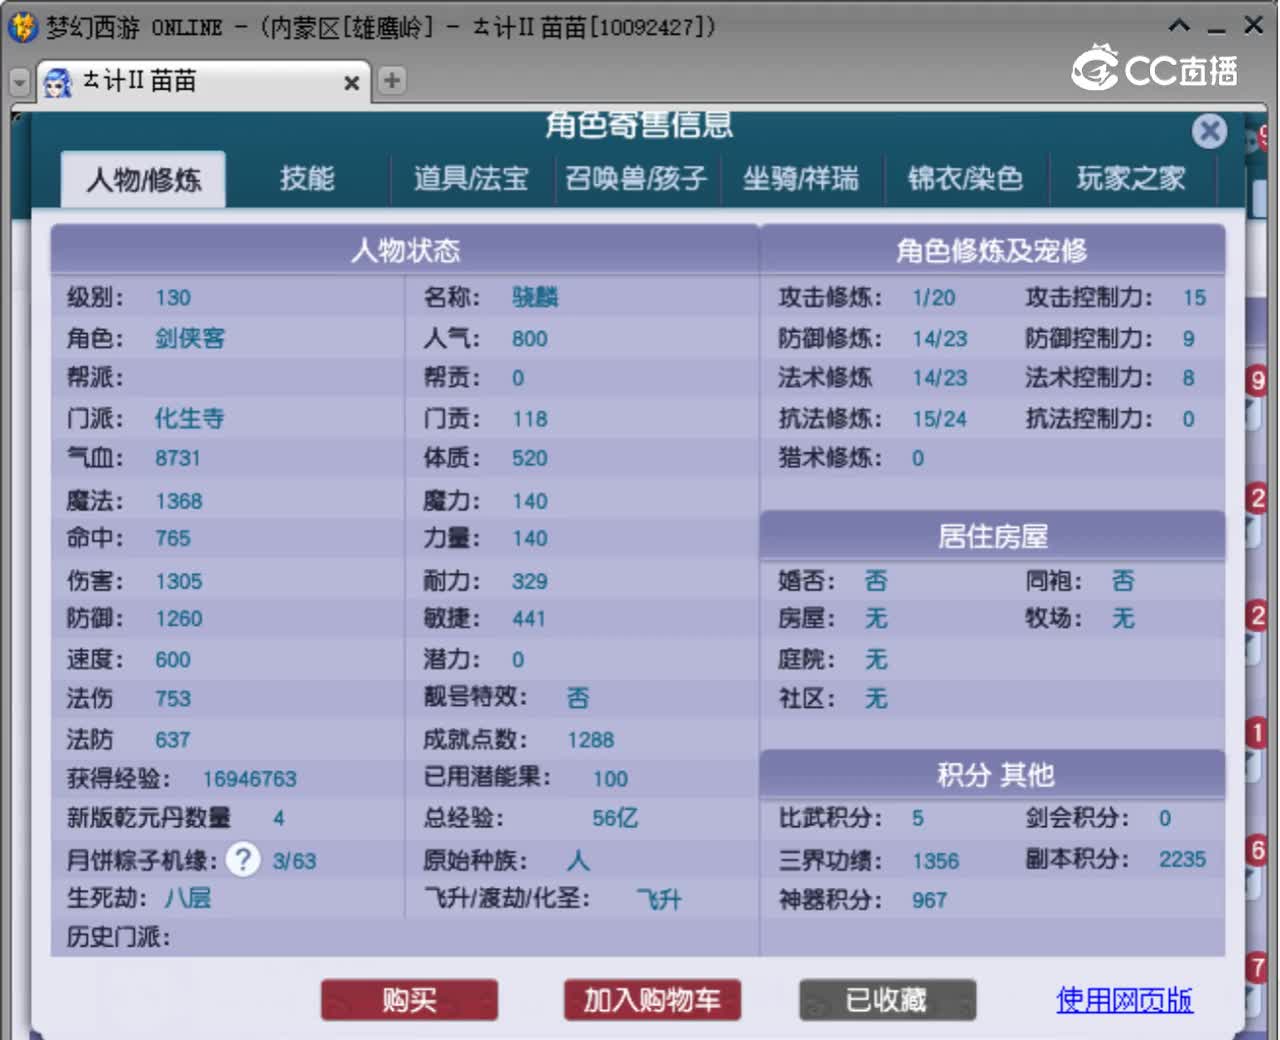Click the 体质 value 520
Image resolution: width=1280 pixels, height=1040 pixels.
click(x=529, y=458)
